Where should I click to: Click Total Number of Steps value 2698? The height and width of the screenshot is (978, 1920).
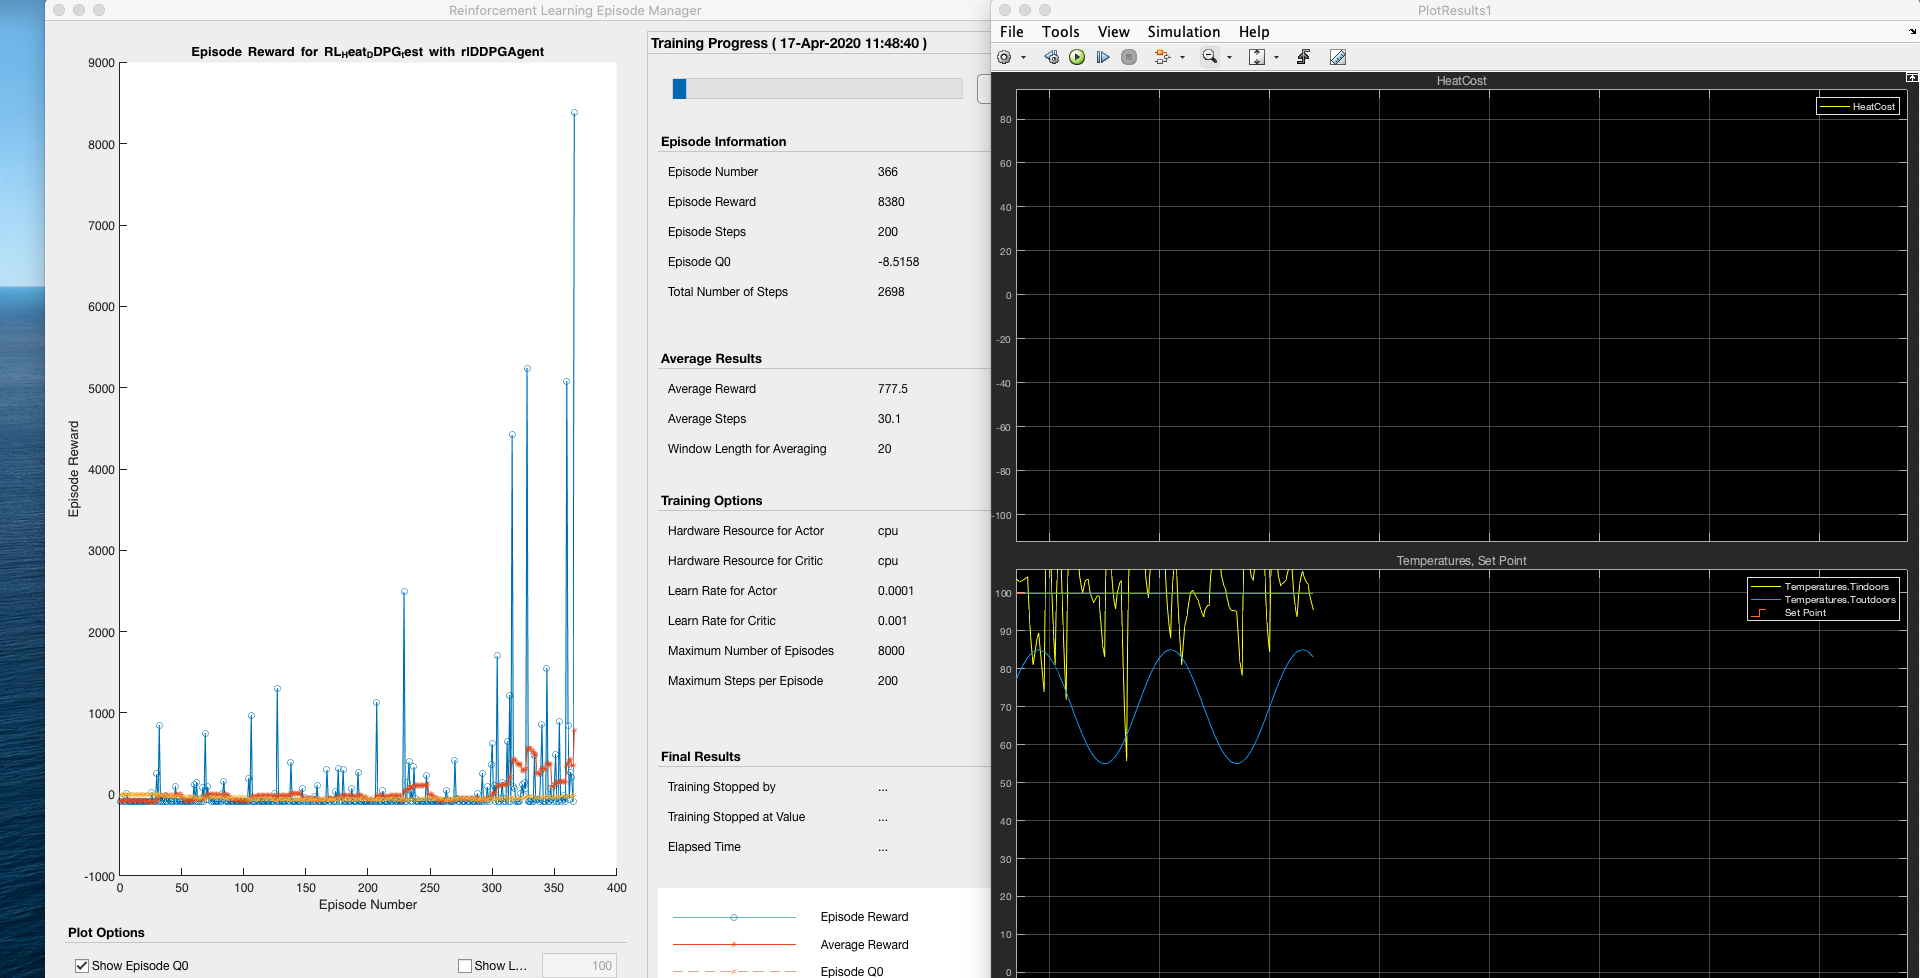click(891, 292)
